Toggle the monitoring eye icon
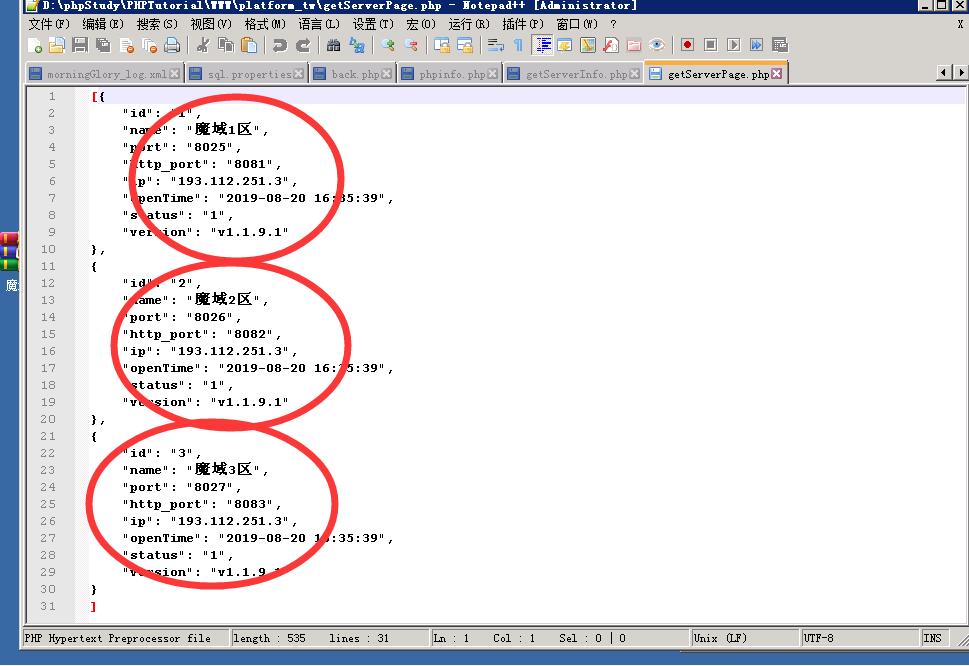 point(657,45)
